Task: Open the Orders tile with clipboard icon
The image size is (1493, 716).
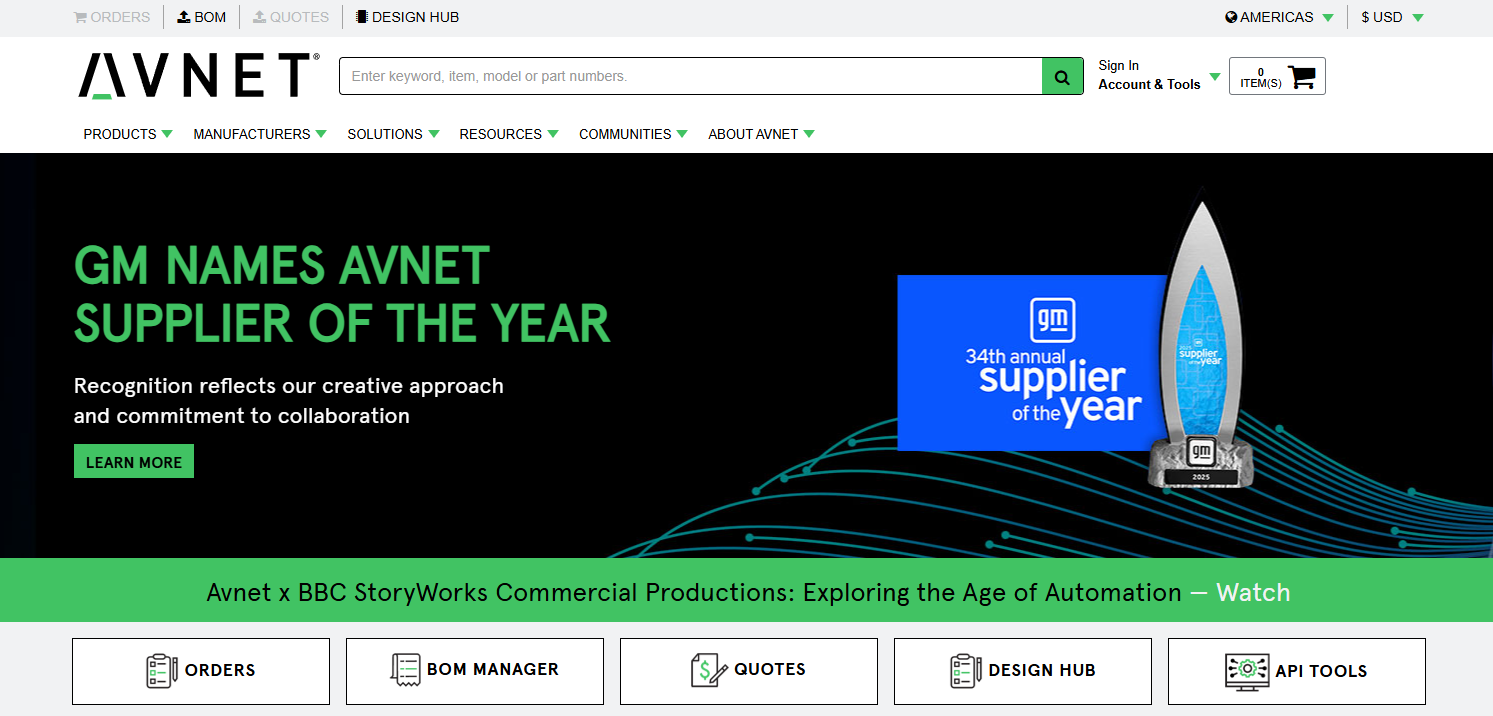Action: point(201,671)
